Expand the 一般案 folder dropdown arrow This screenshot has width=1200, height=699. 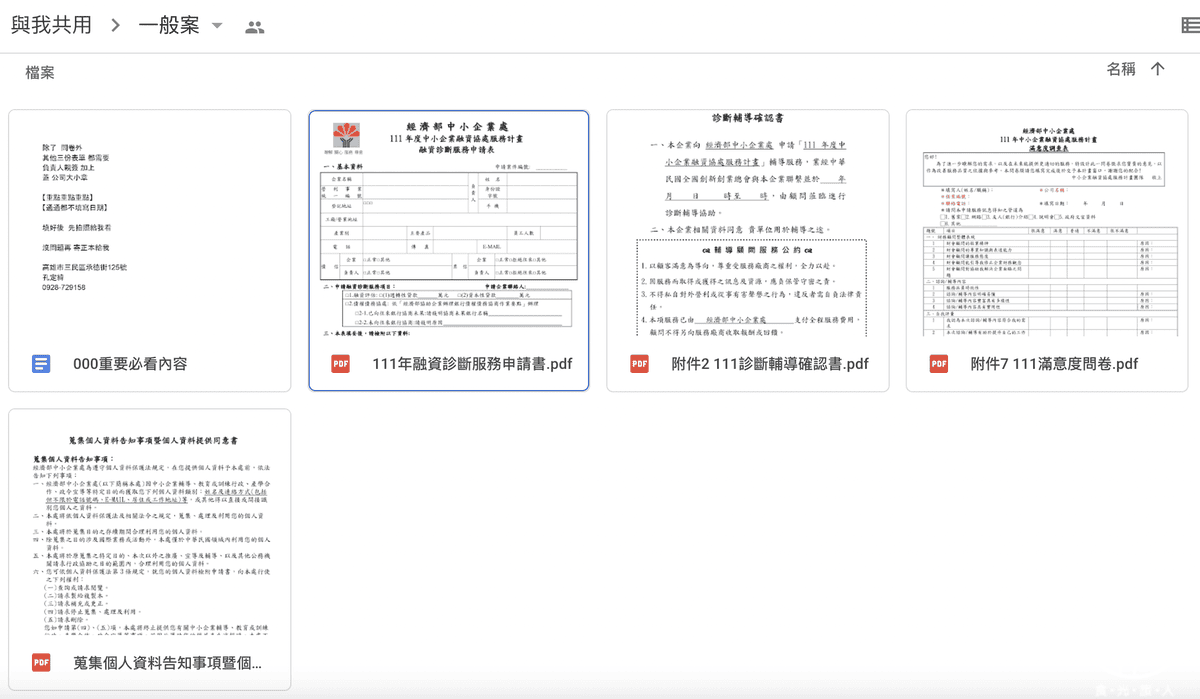pos(217,26)
